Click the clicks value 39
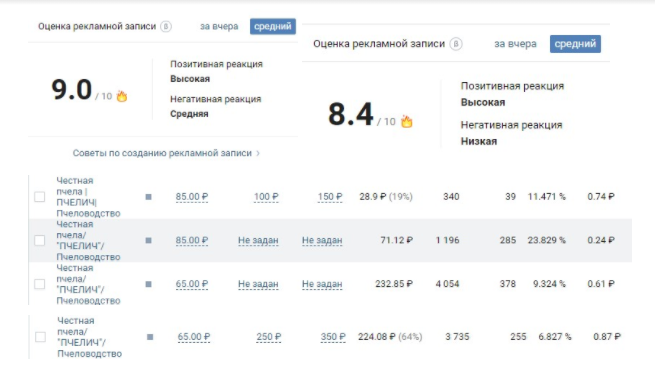 click(510, 197)
